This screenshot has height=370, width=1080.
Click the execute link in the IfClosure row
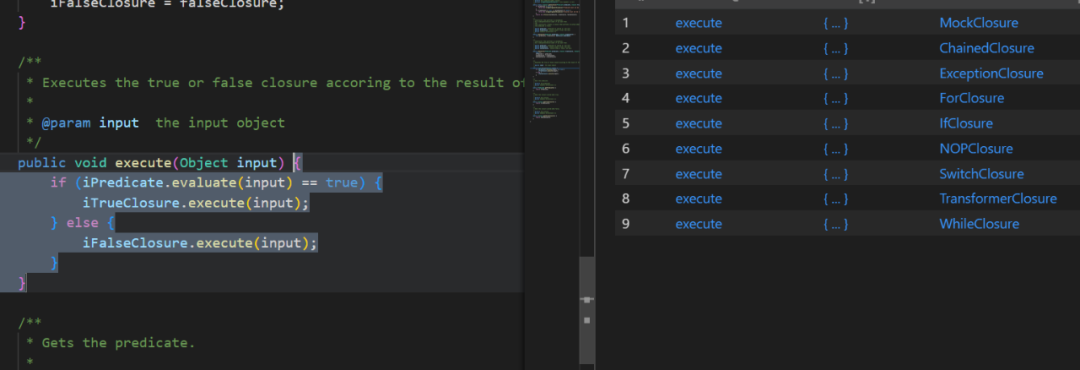coord(698,123)
